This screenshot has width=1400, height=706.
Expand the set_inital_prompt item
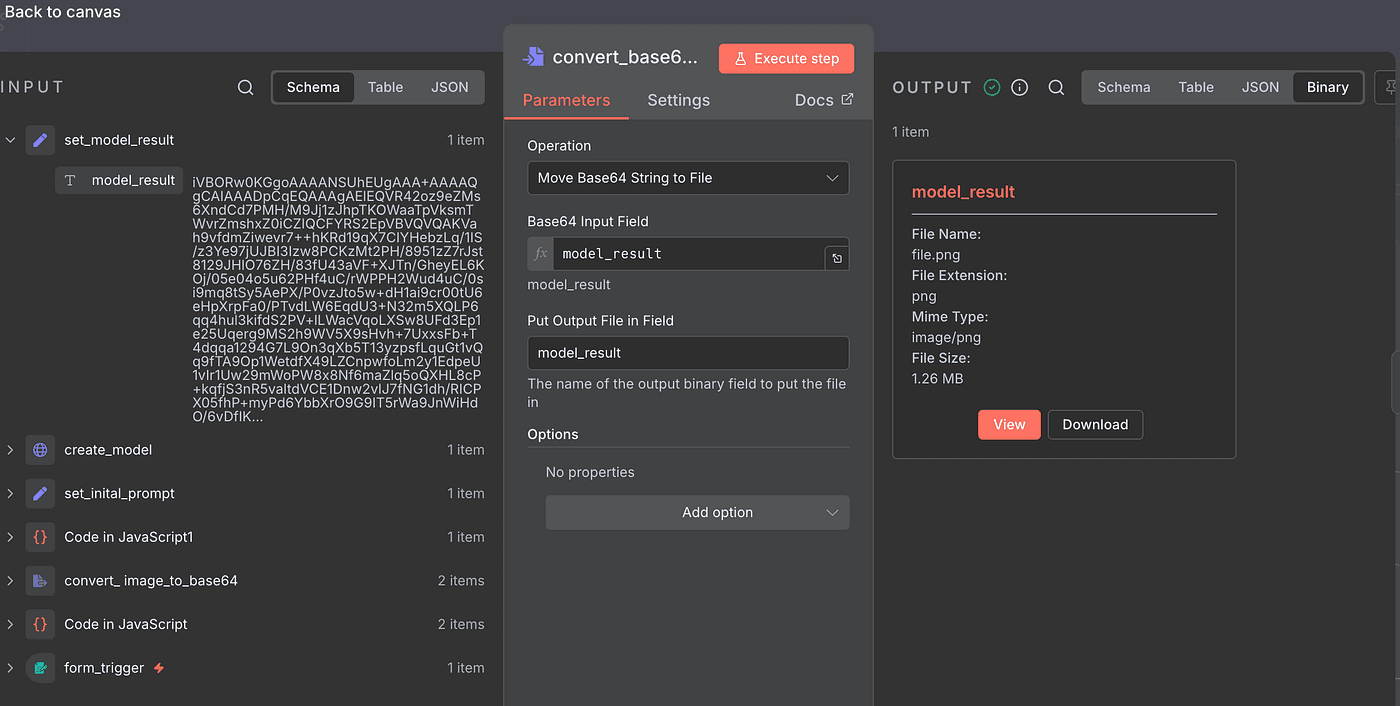click(x=10, y=494)
